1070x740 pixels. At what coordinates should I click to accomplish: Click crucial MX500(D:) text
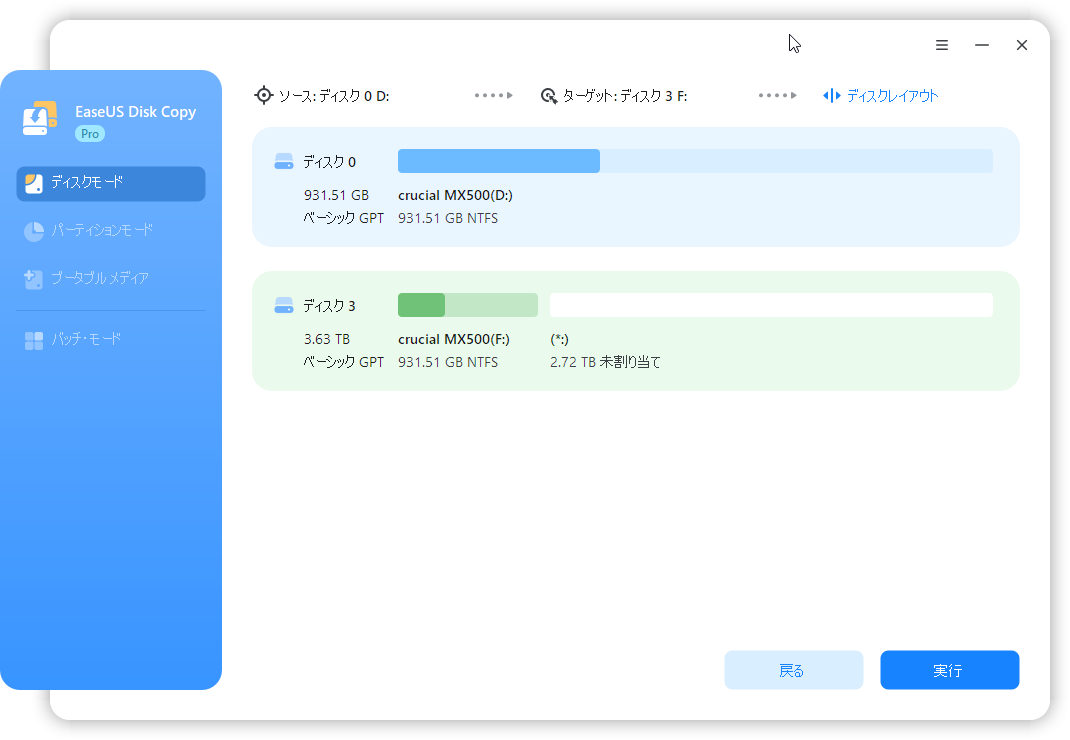point(455,195)
